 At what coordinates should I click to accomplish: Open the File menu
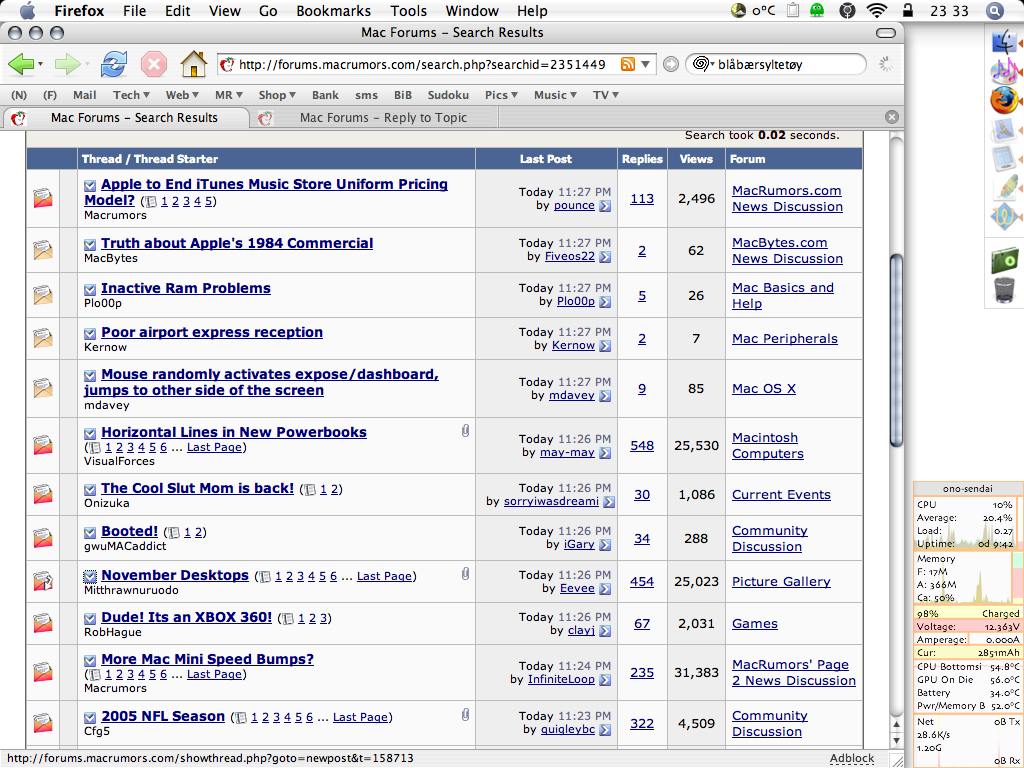pyautogui.click(x=135, y=10)
